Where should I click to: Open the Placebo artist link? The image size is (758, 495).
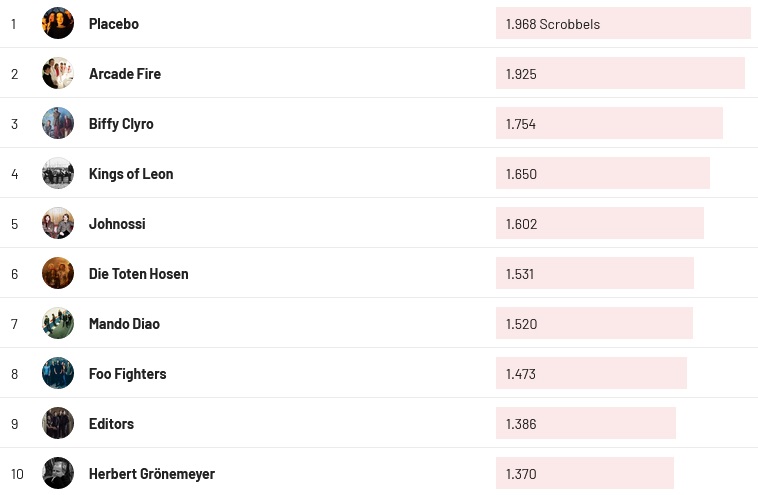(x=114, y=23)
